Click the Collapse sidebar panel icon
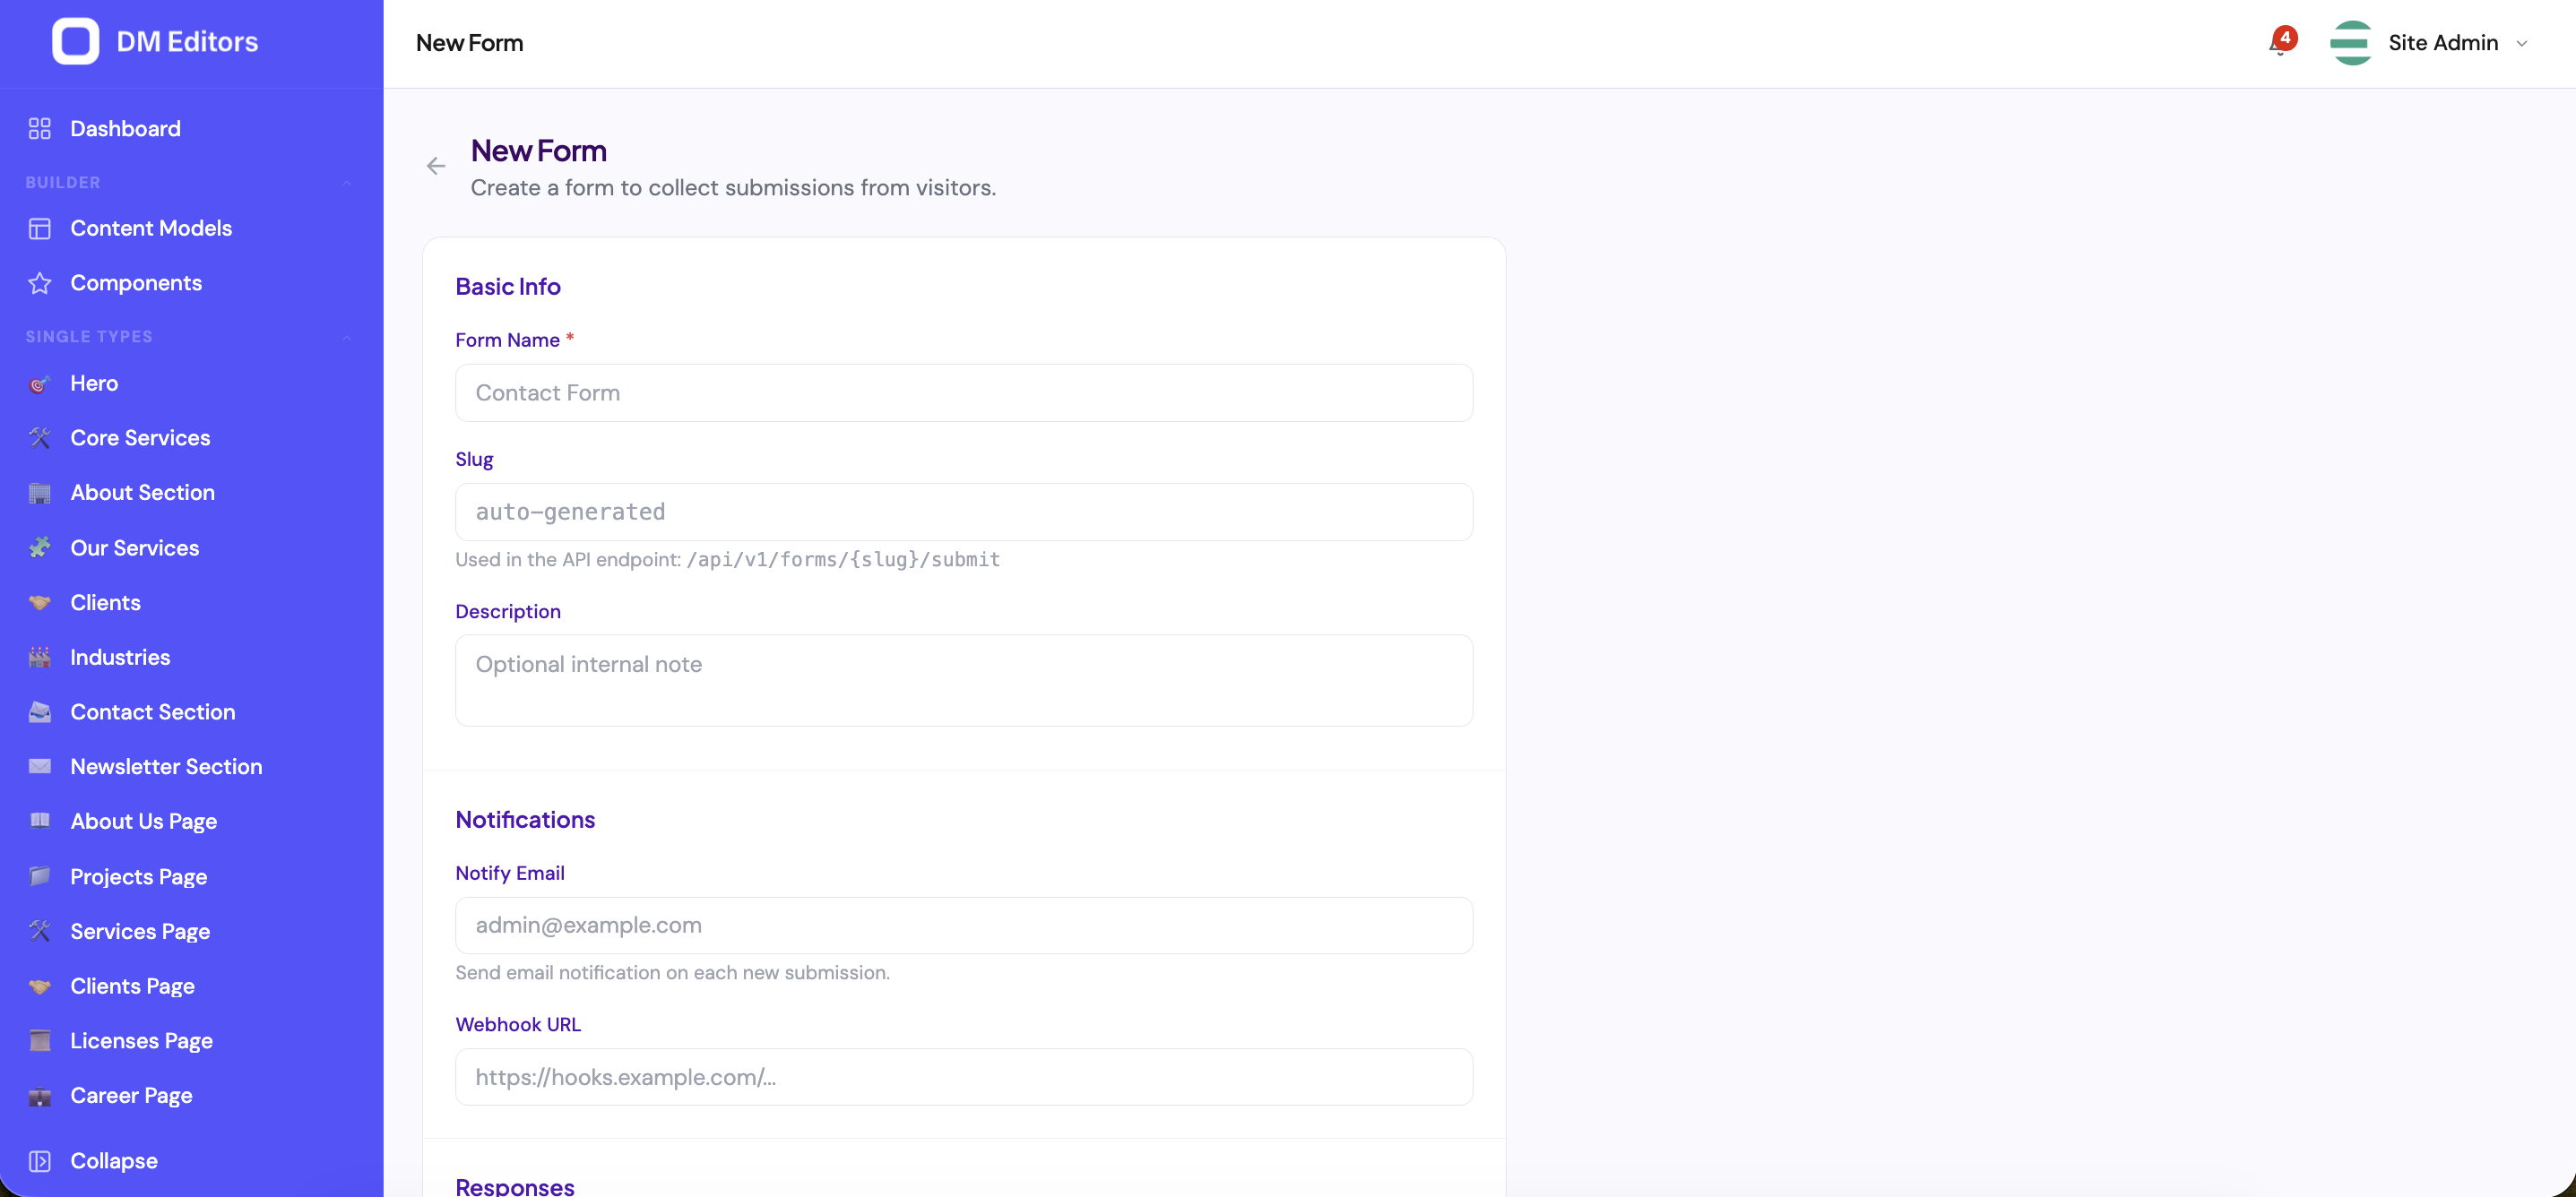This screenshot has width=2576, height=1197. pos(39,1161)
